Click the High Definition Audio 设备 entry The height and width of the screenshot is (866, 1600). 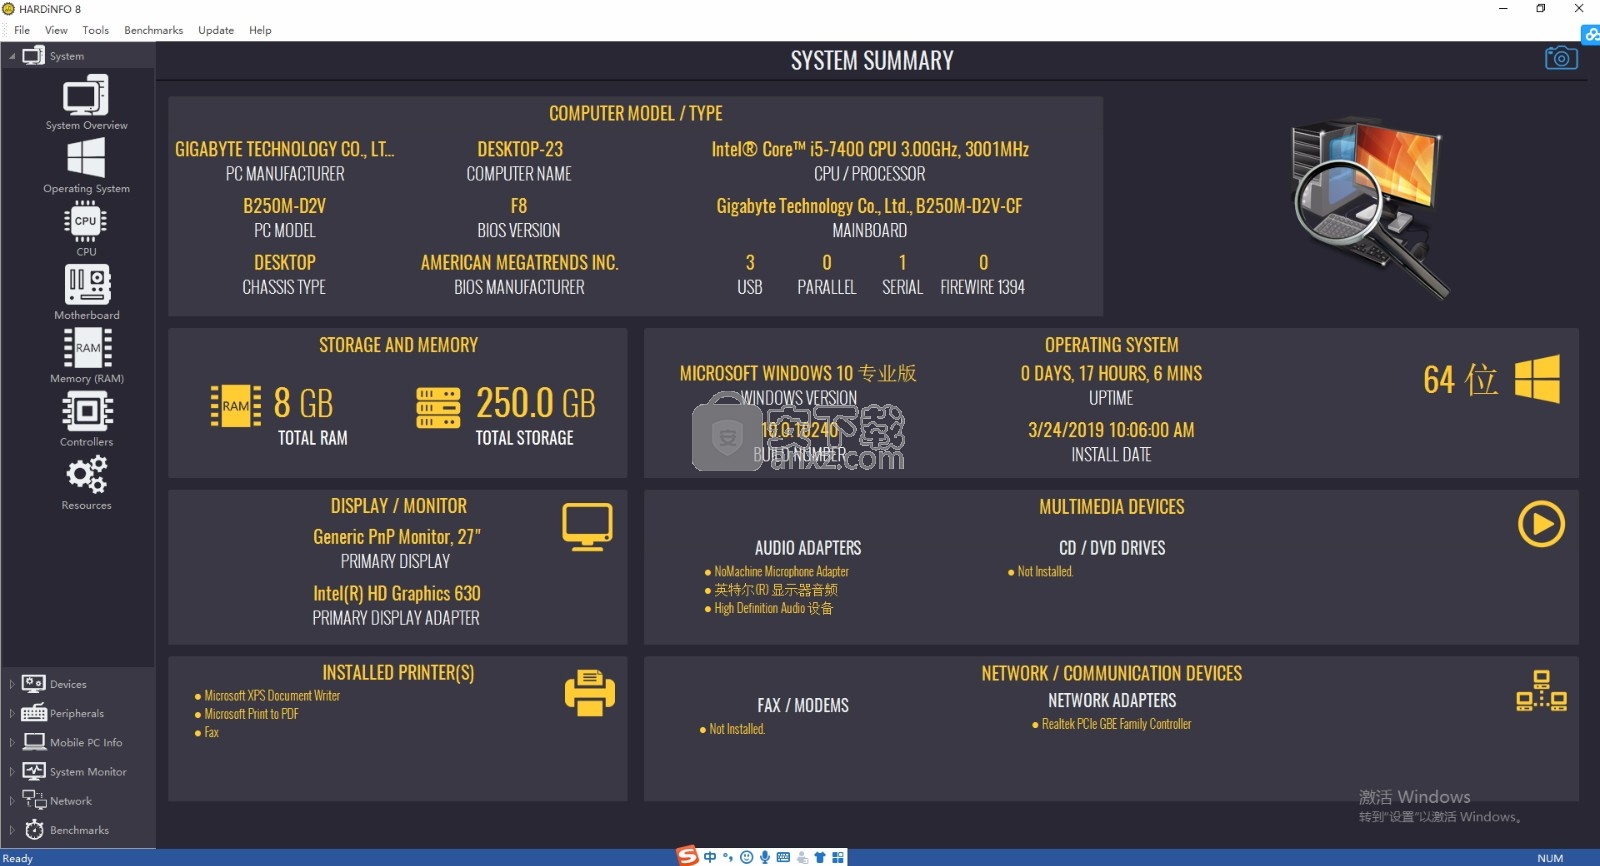[773, 608]
